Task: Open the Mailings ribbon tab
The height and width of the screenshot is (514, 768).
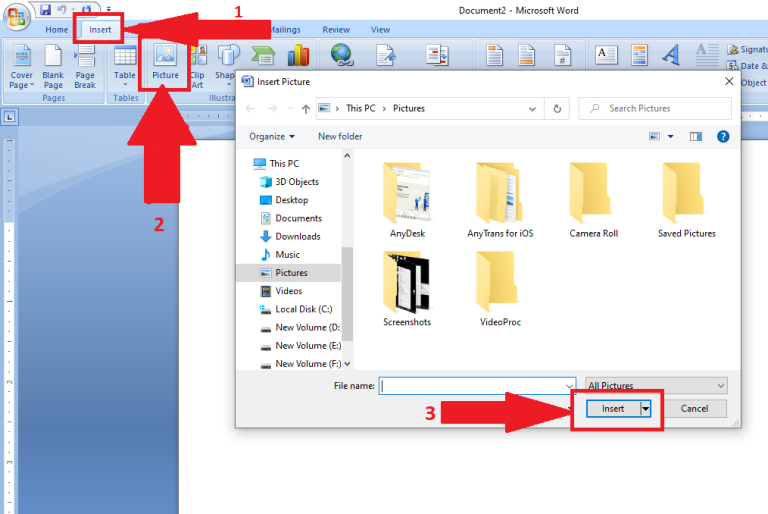Action: coord(286,29)
